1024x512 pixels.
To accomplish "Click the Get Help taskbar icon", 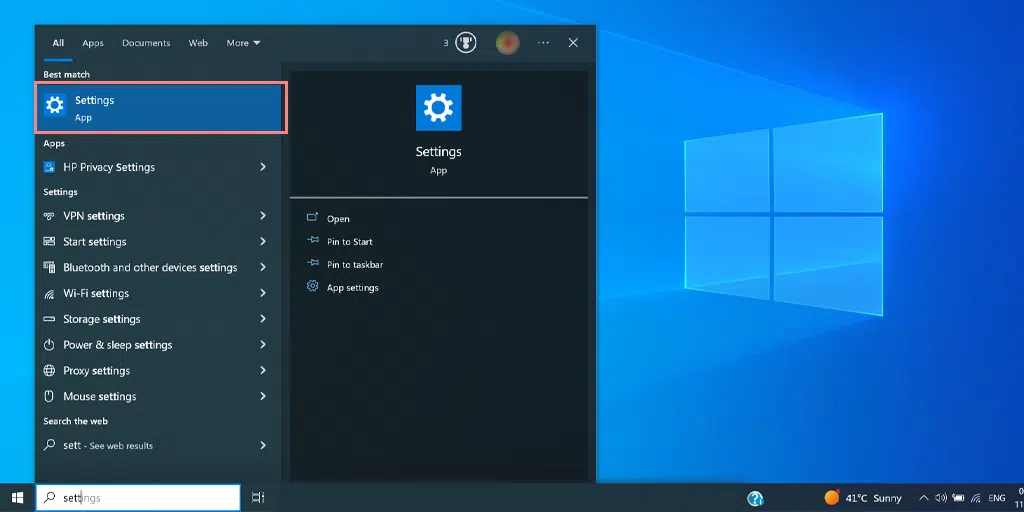I will coord(756,498).
